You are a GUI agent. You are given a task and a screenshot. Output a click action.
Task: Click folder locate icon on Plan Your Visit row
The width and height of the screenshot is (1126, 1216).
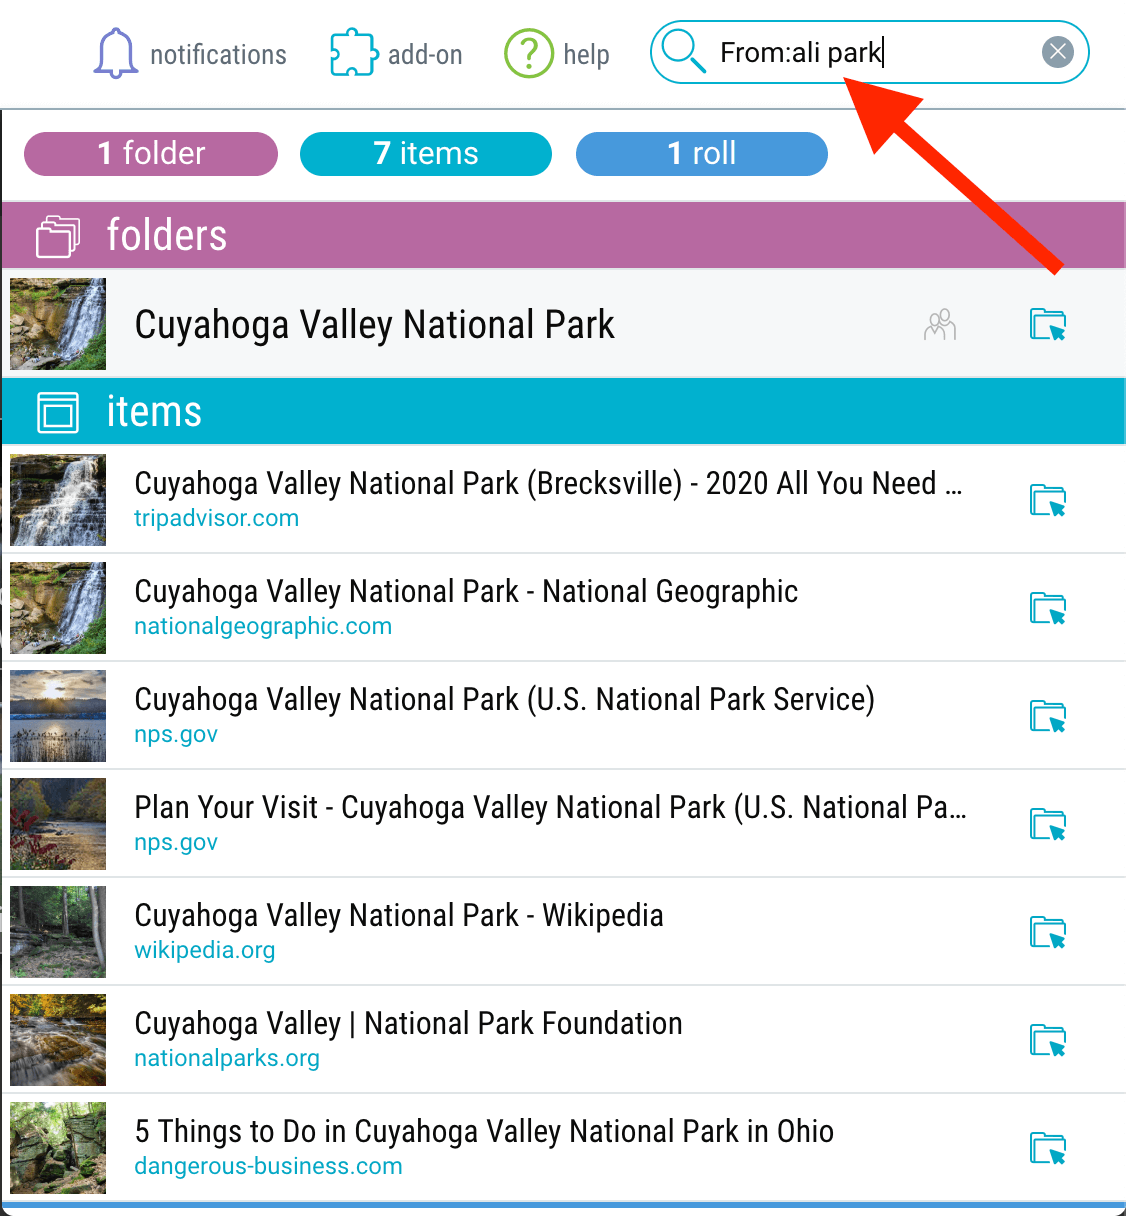[x=1048, y=824]
